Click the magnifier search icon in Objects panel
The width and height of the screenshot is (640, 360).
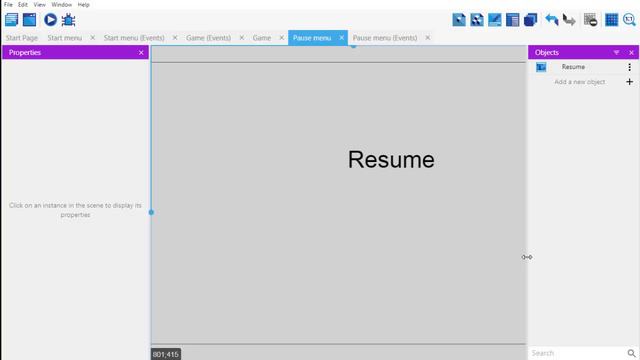[631, 353]
